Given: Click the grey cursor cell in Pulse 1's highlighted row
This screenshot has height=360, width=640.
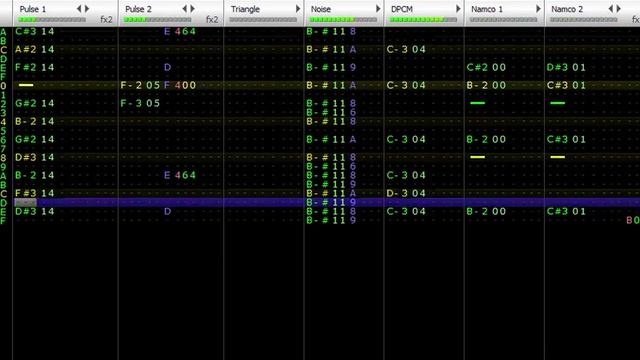Looking at the screenshot, I should click(x=25, y=202).
